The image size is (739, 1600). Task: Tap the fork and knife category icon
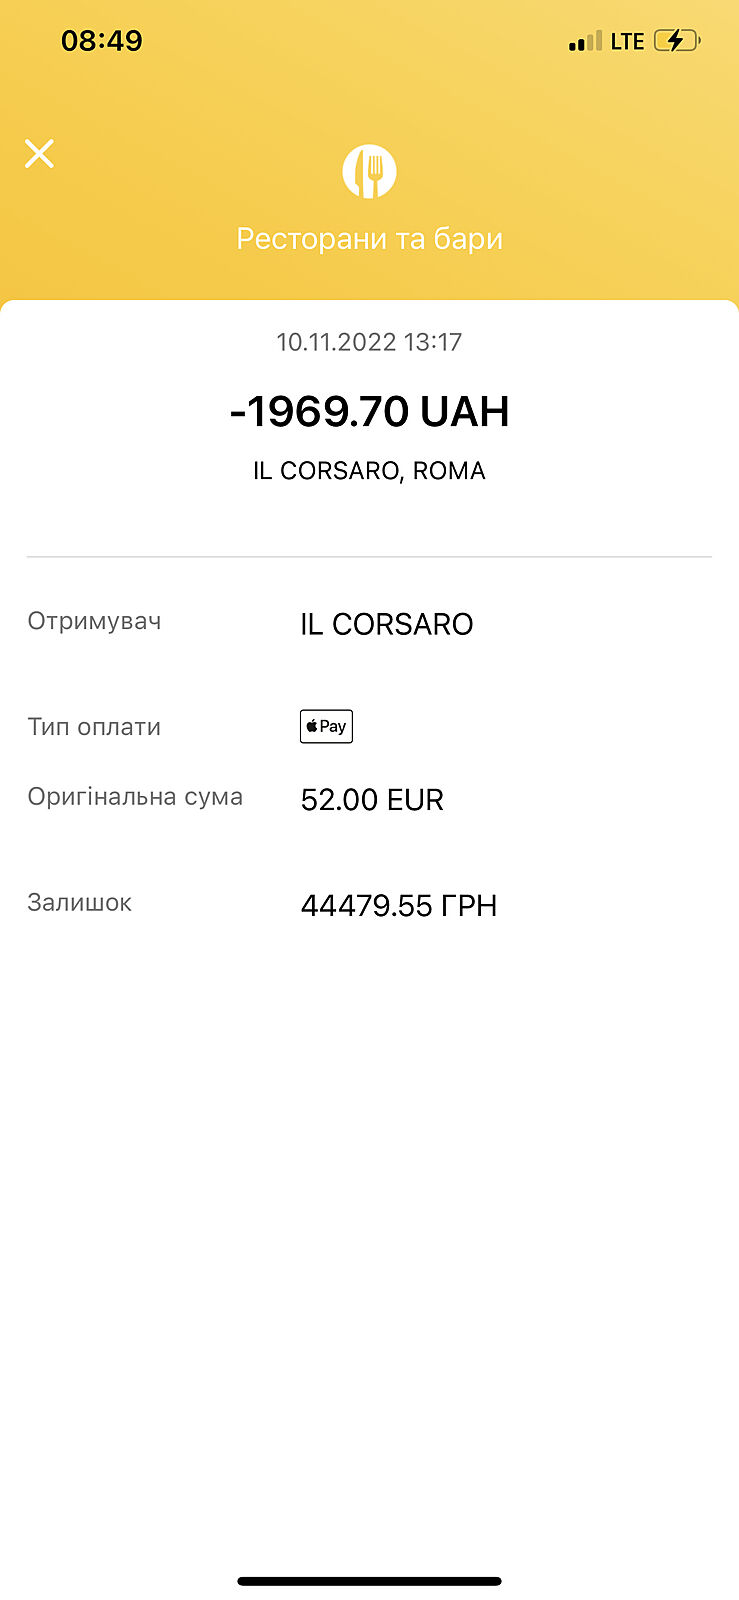369,171
